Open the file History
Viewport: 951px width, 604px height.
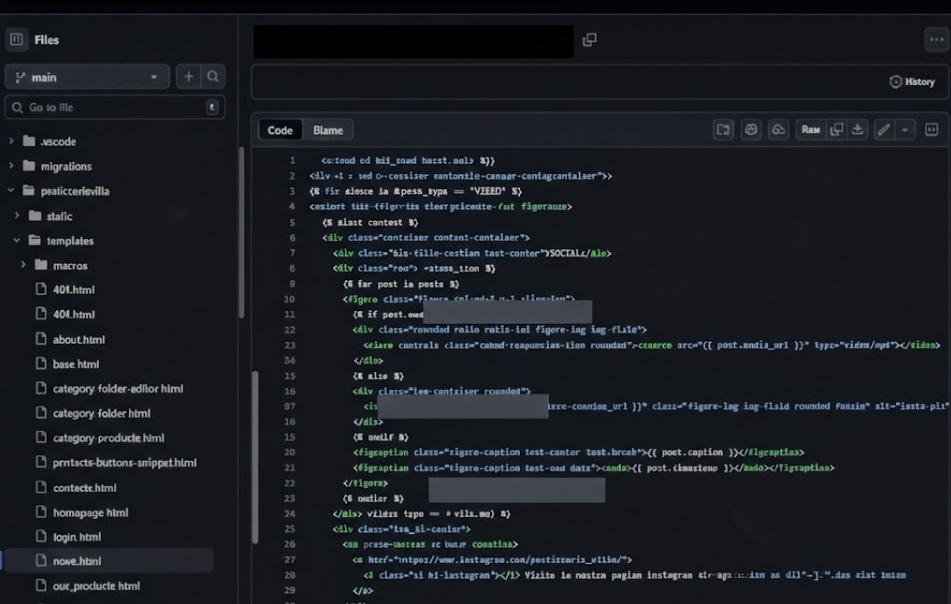point(912,82)
